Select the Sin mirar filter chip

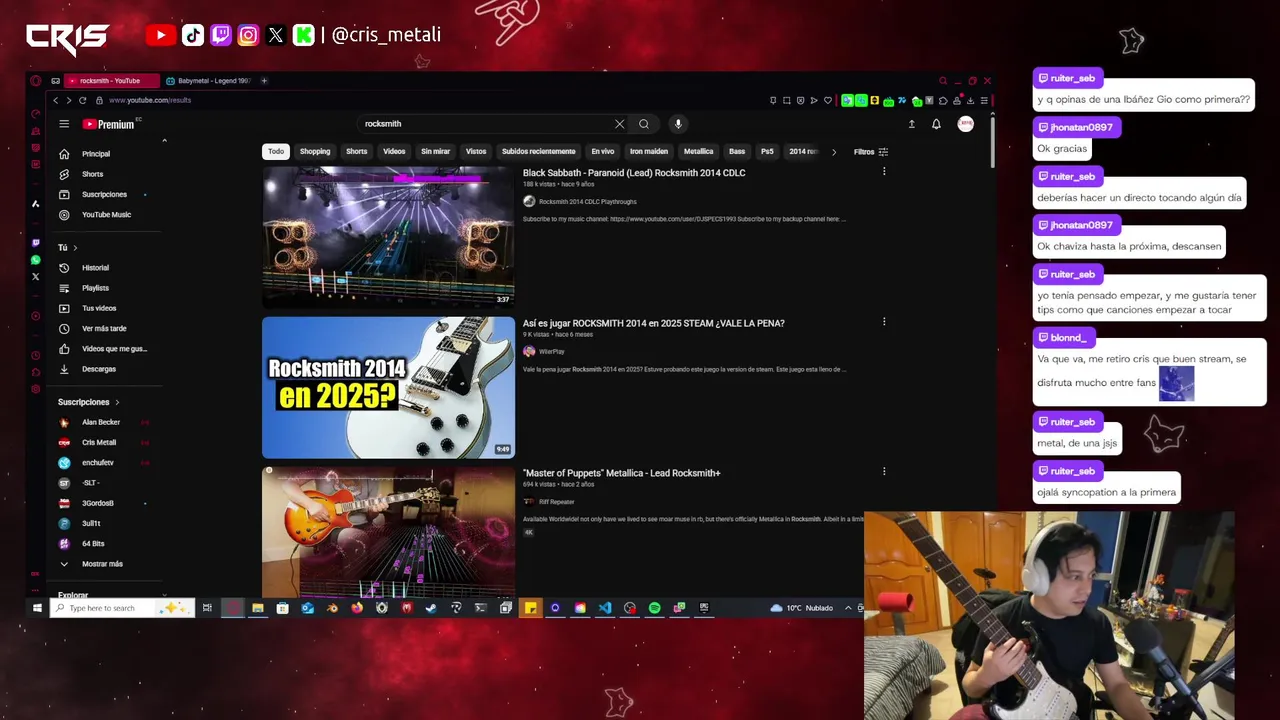click(x=435, y=152)
